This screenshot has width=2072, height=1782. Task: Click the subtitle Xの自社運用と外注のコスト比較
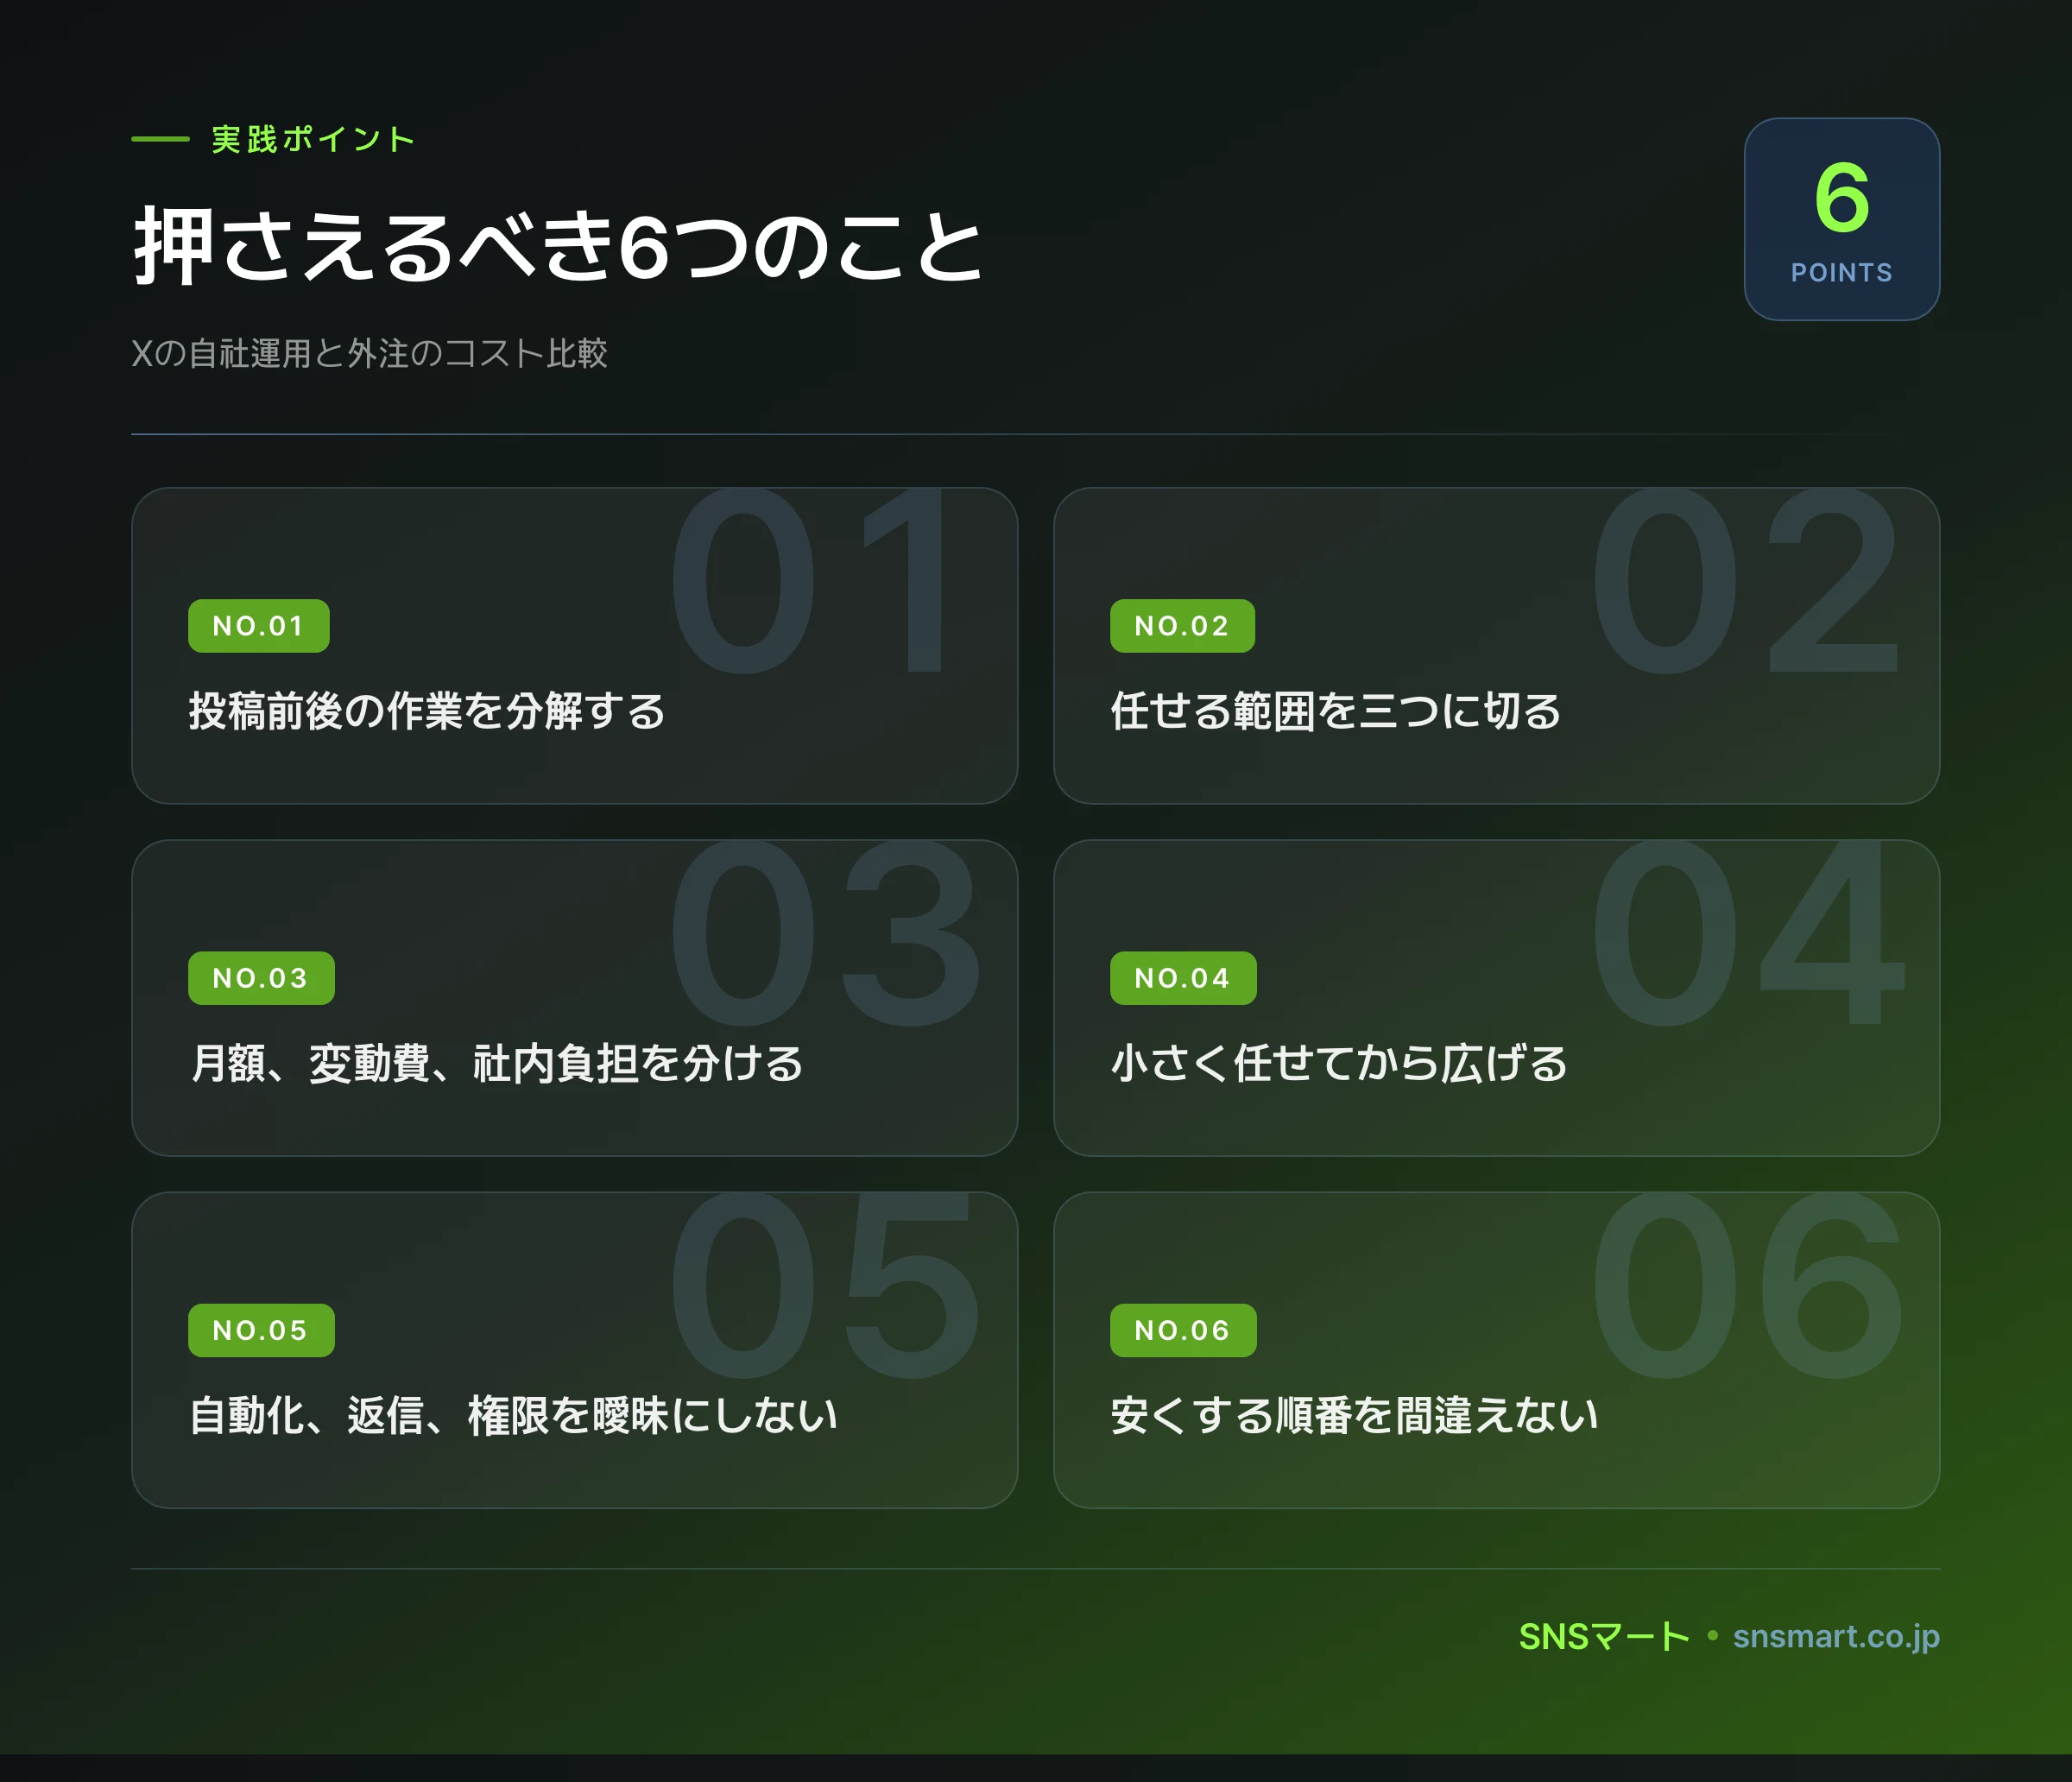coord(369,353)
